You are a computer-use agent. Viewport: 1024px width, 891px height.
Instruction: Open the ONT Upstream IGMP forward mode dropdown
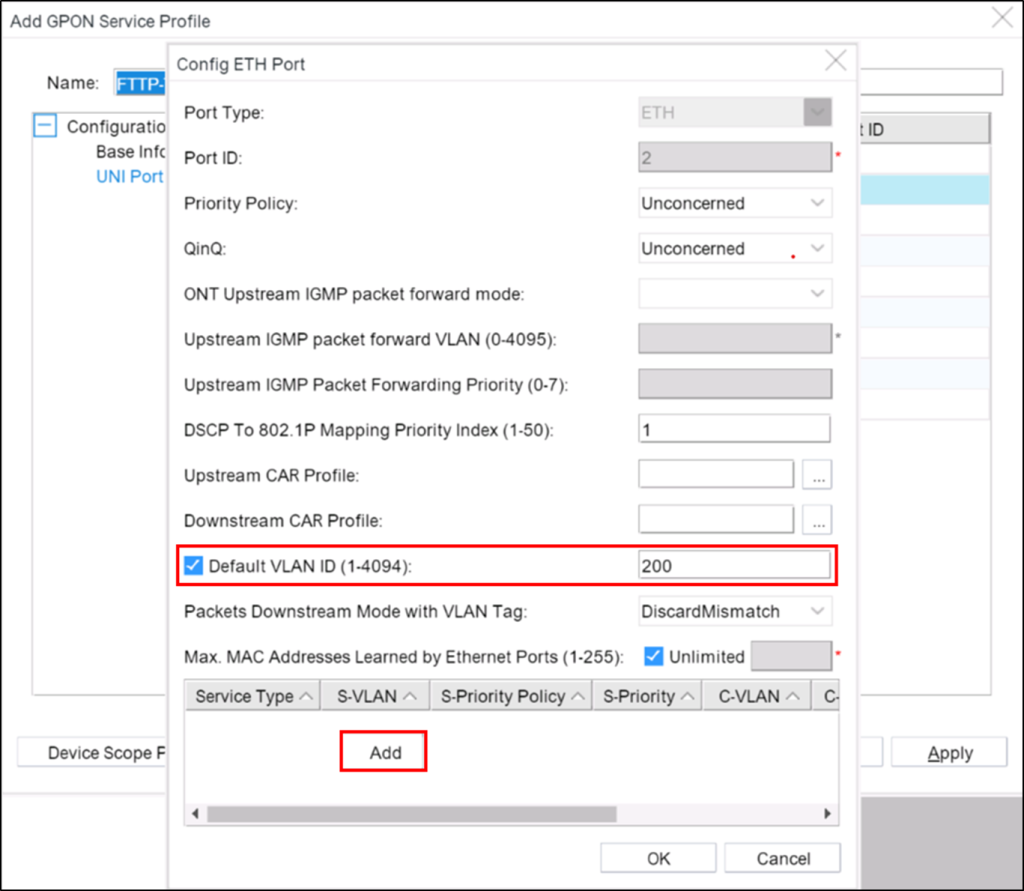816,293
